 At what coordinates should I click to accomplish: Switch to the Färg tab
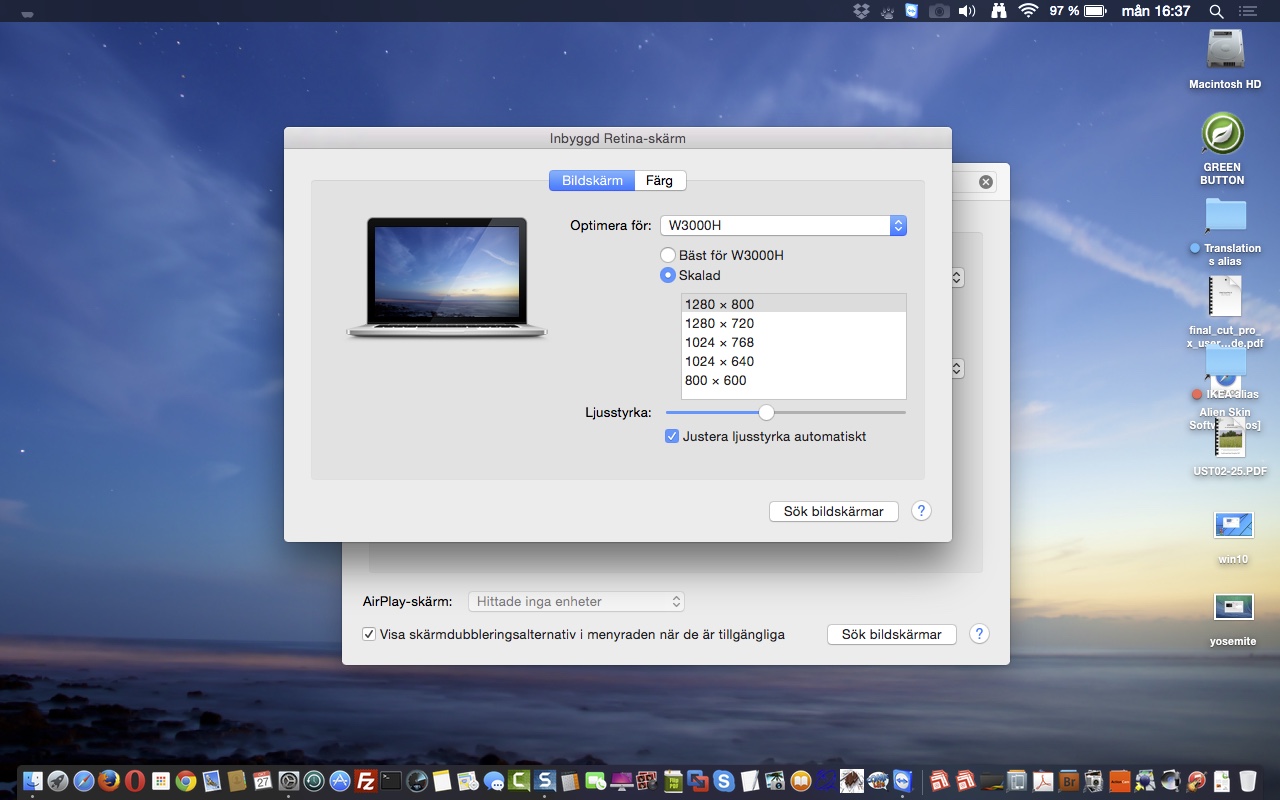tap(660, 180)
